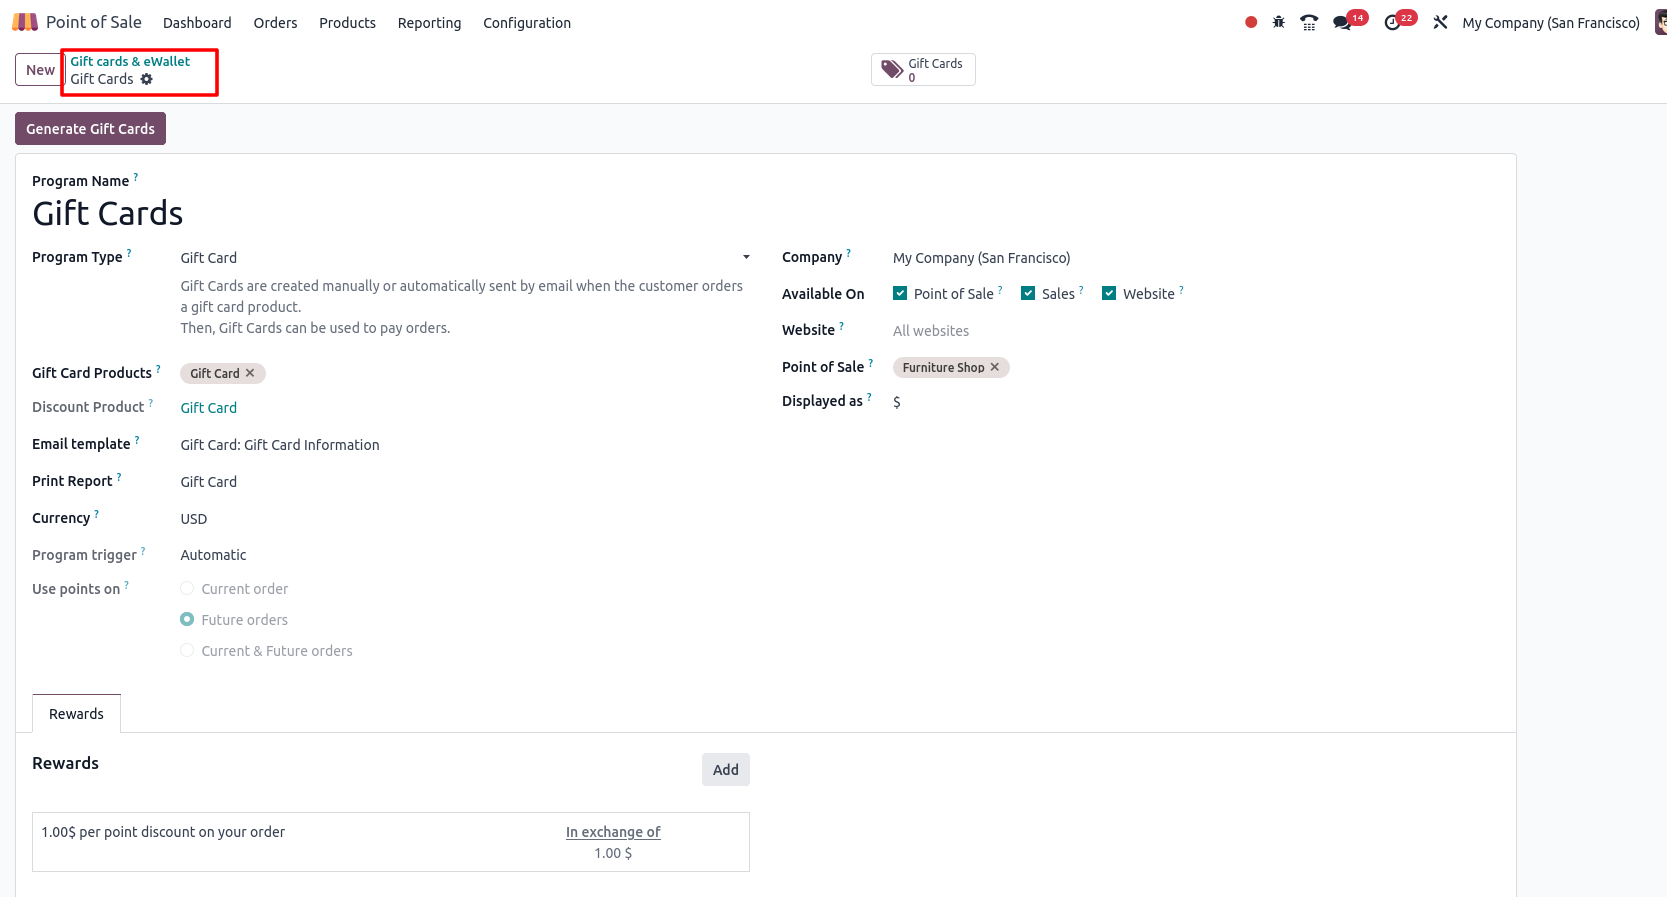Open the messages chat icon

click(1342, 22)
